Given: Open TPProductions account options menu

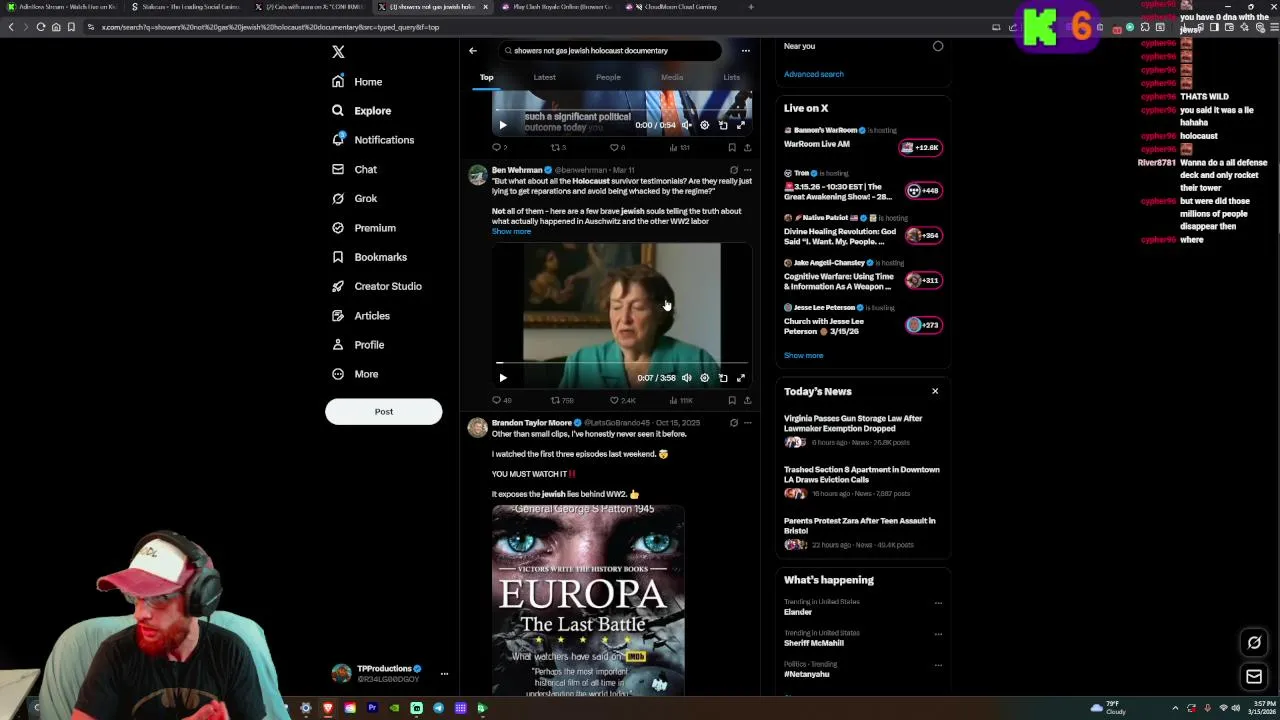Looking at the screenshot, I should pyautogui.click(x=444, y=673).
